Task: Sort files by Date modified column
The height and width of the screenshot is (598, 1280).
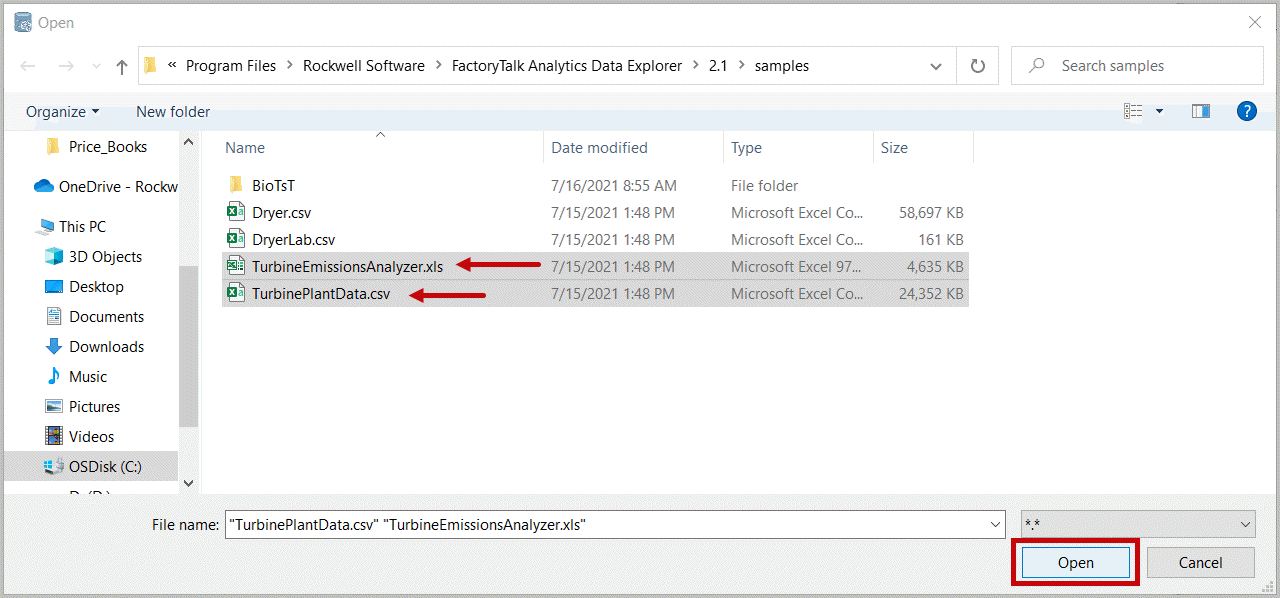Action: [599, 147]
